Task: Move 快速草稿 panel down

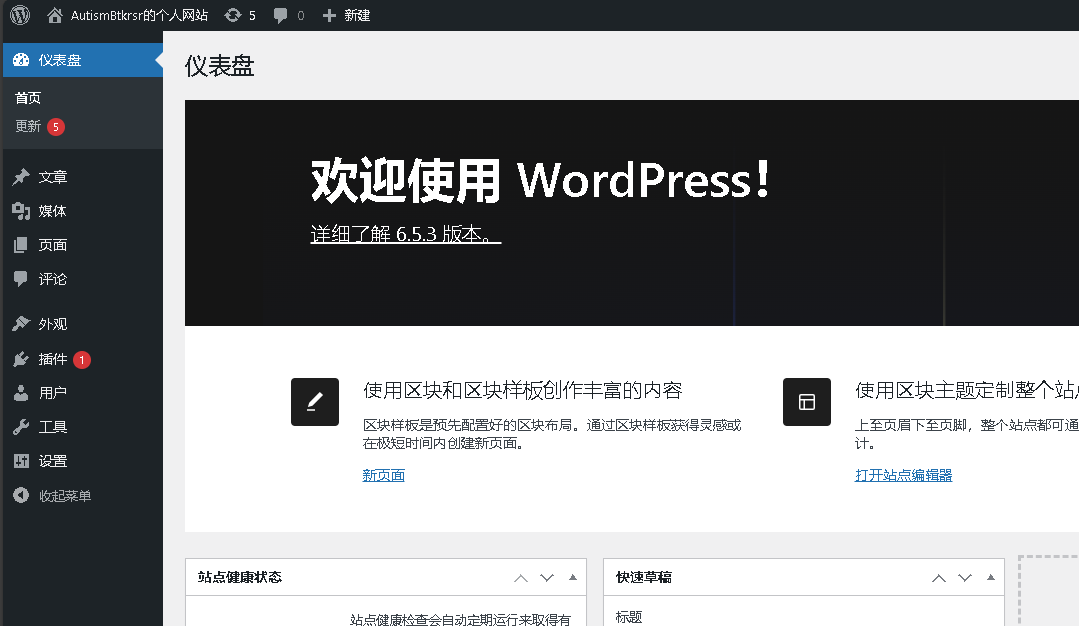Action: (x=965, y=578)
